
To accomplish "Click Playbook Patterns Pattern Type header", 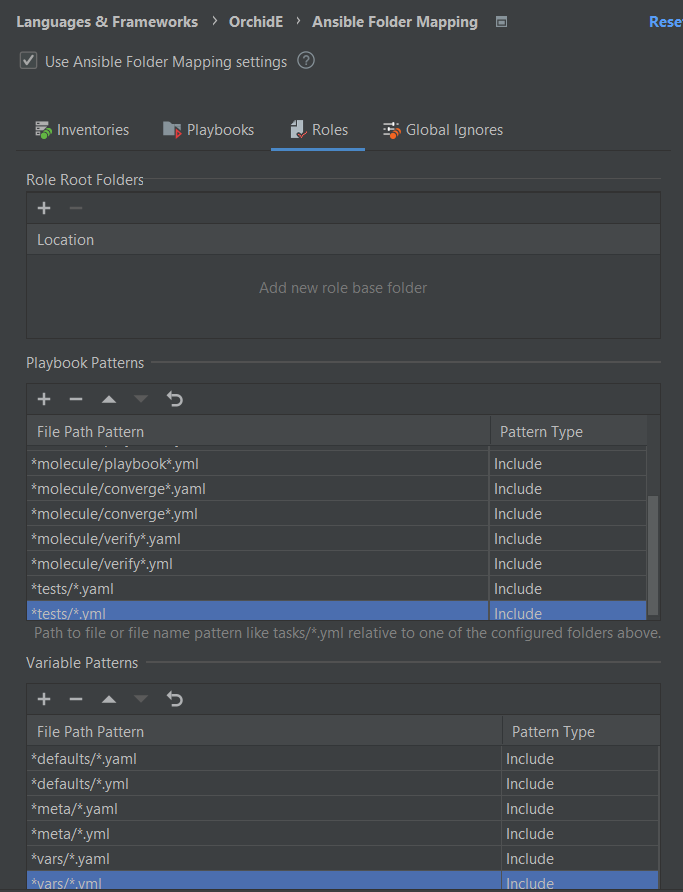I will coord(569,431).
